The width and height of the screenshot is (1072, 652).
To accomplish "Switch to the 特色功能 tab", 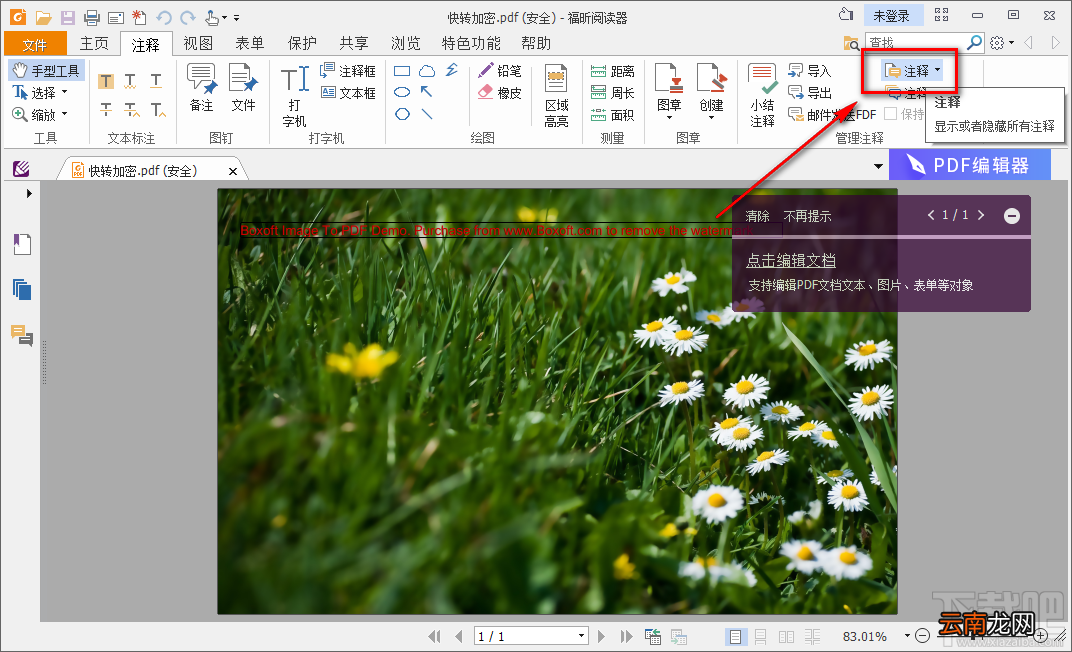I will click(471, 44).
